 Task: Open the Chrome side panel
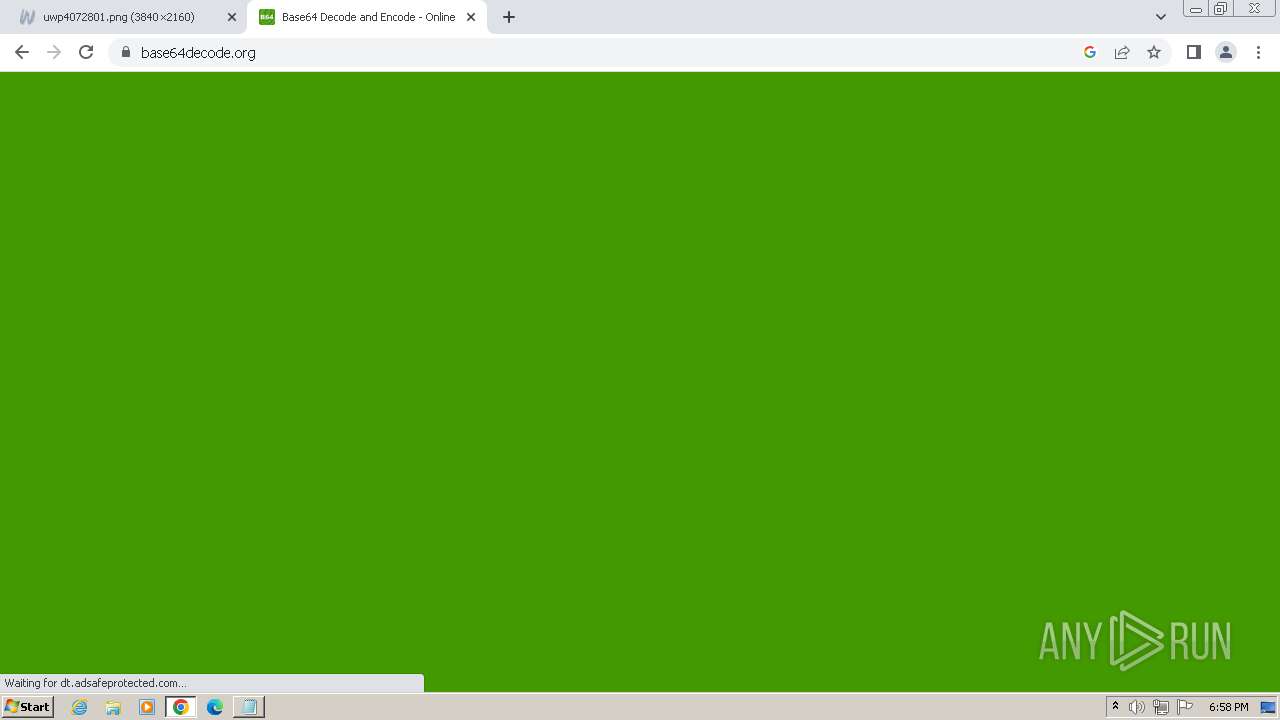coord(1193,52)
